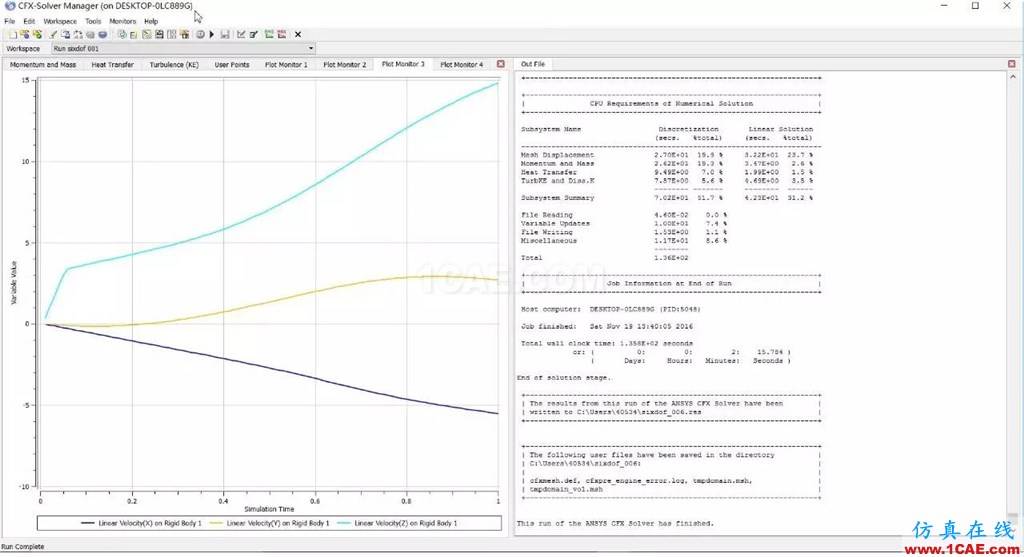
Task: Click Out File scrollbar up arrow
Action: coord(1013,77)
